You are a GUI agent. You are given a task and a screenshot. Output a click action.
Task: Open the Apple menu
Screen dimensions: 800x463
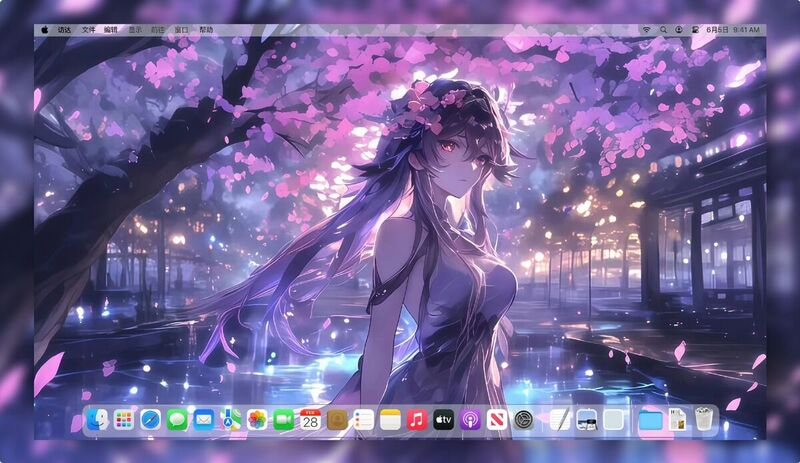(44, 30)
